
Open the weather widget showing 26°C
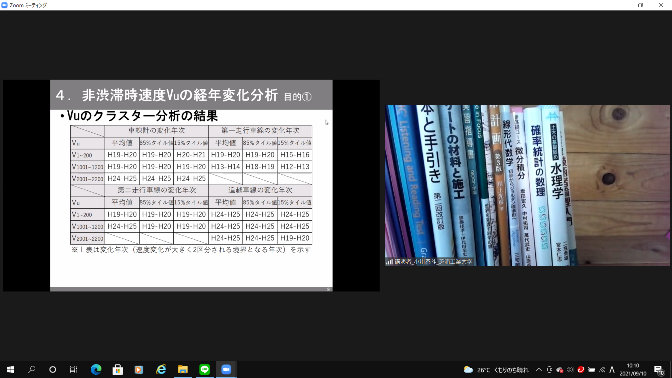coord(496,369)
